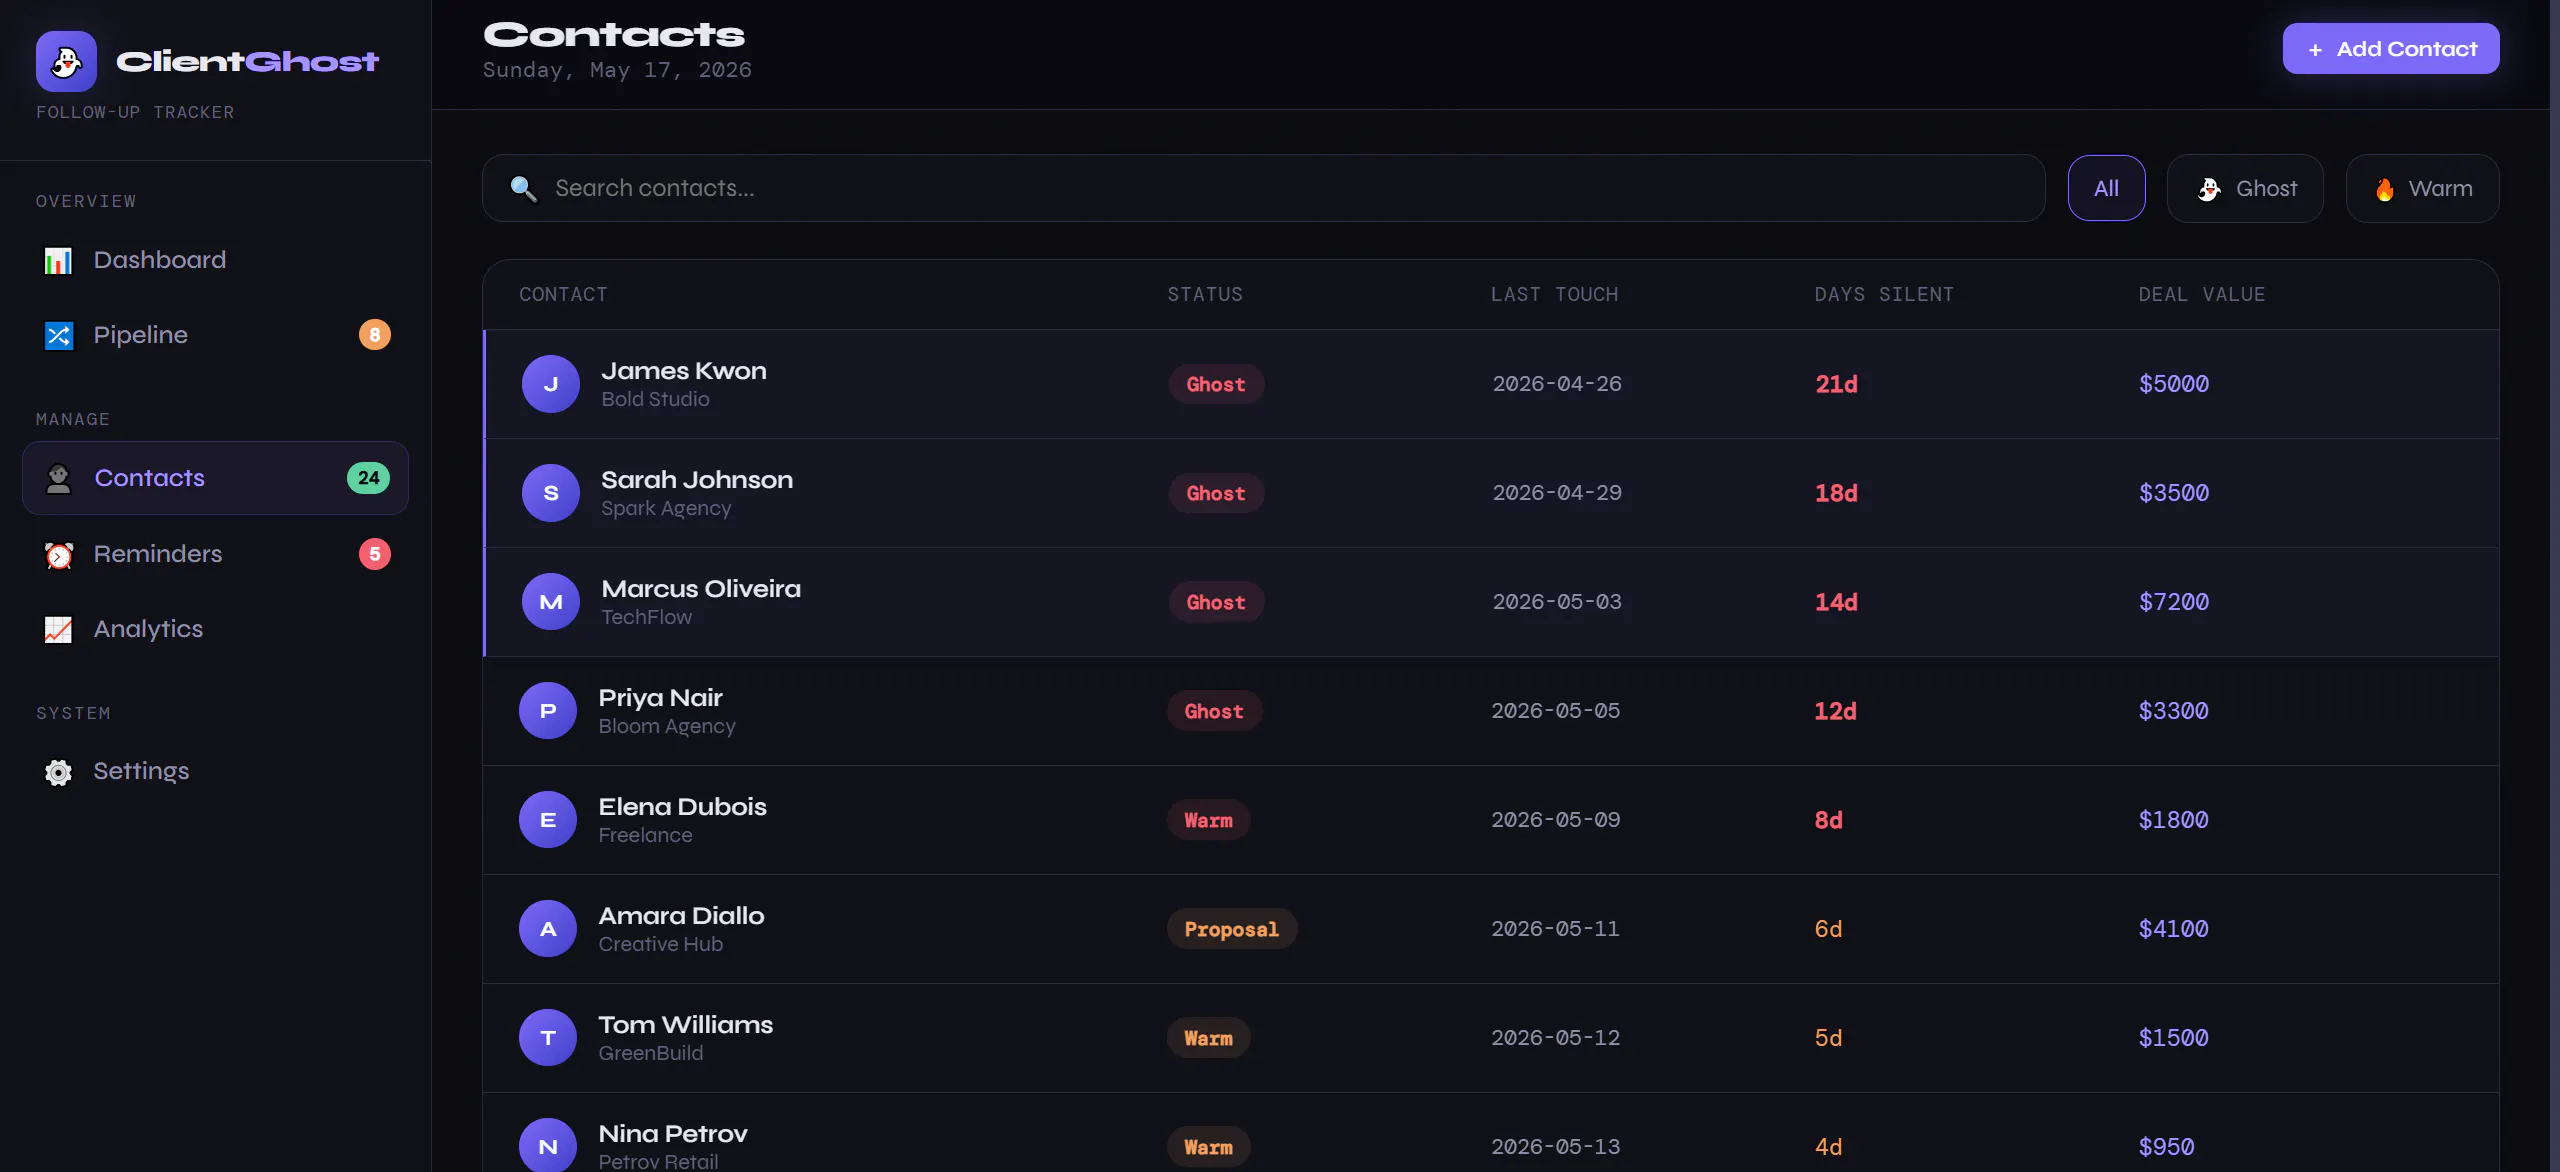Click Marcus Oliveira's M avatar
The height and width of the screenshot is (1172, 2560).
coord(550,602)
